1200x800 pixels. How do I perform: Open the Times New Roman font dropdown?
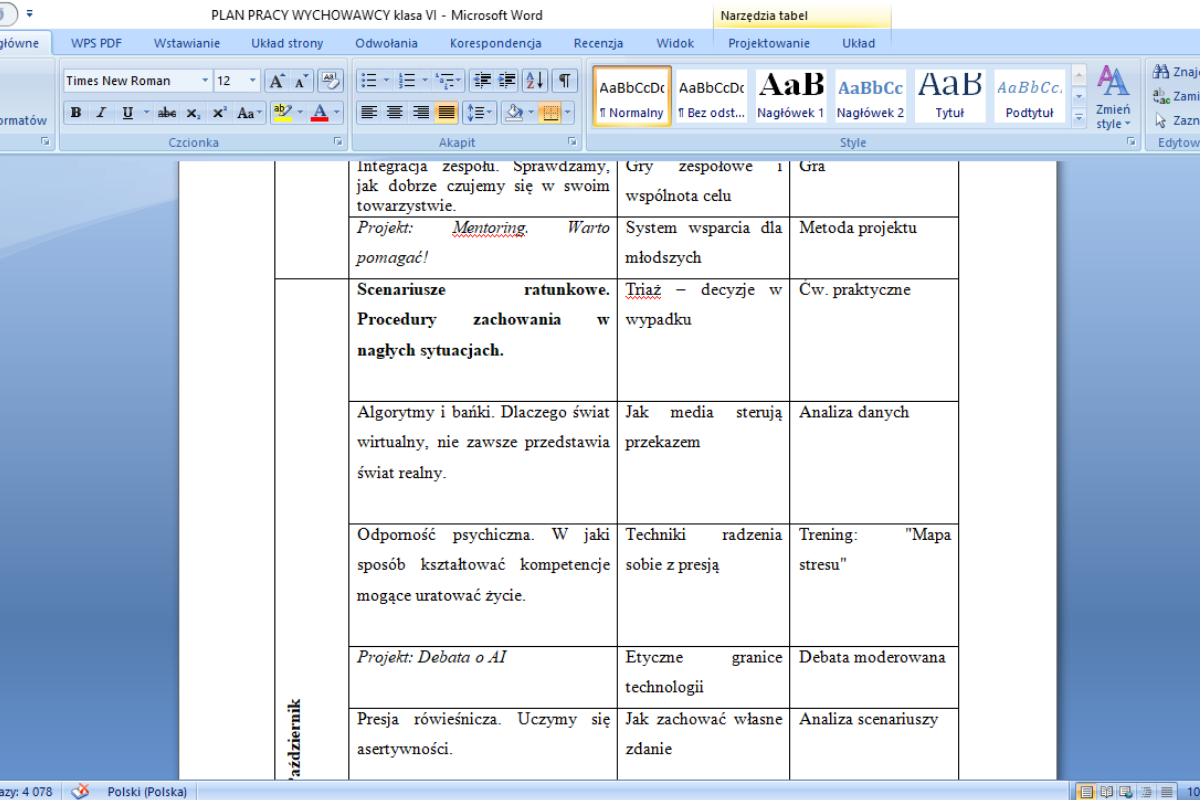tap(205, 81)
